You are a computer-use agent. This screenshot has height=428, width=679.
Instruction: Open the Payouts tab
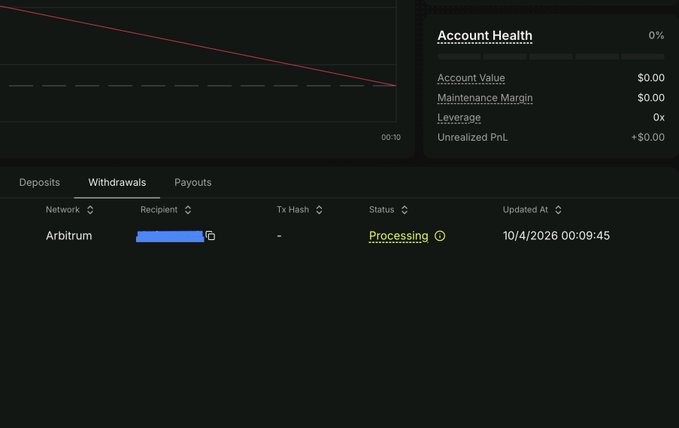193,182
